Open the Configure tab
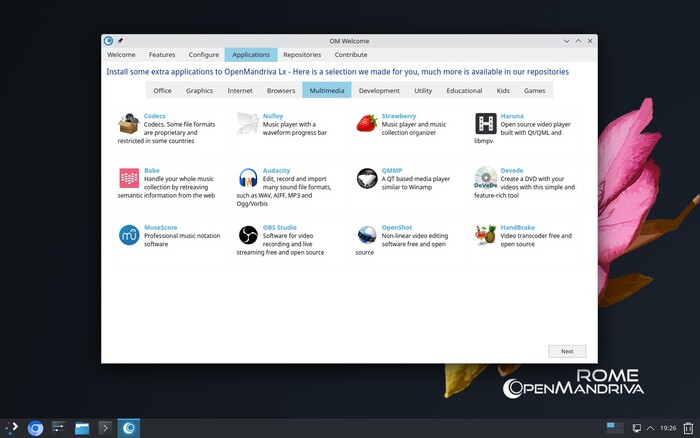This screenshot has width=700, height=438. pyautogui.click(x=204, y=54)
